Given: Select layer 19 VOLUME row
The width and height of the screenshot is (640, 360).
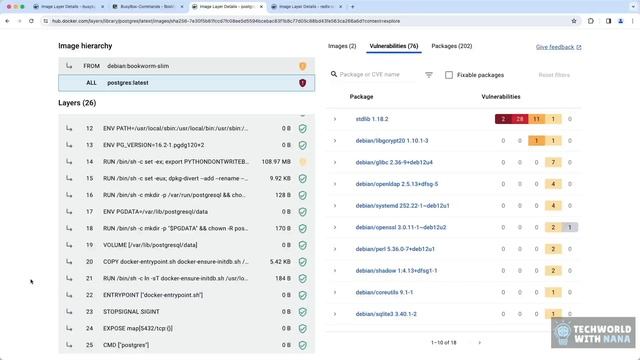Looking at the screenshot, I should 187,245.
